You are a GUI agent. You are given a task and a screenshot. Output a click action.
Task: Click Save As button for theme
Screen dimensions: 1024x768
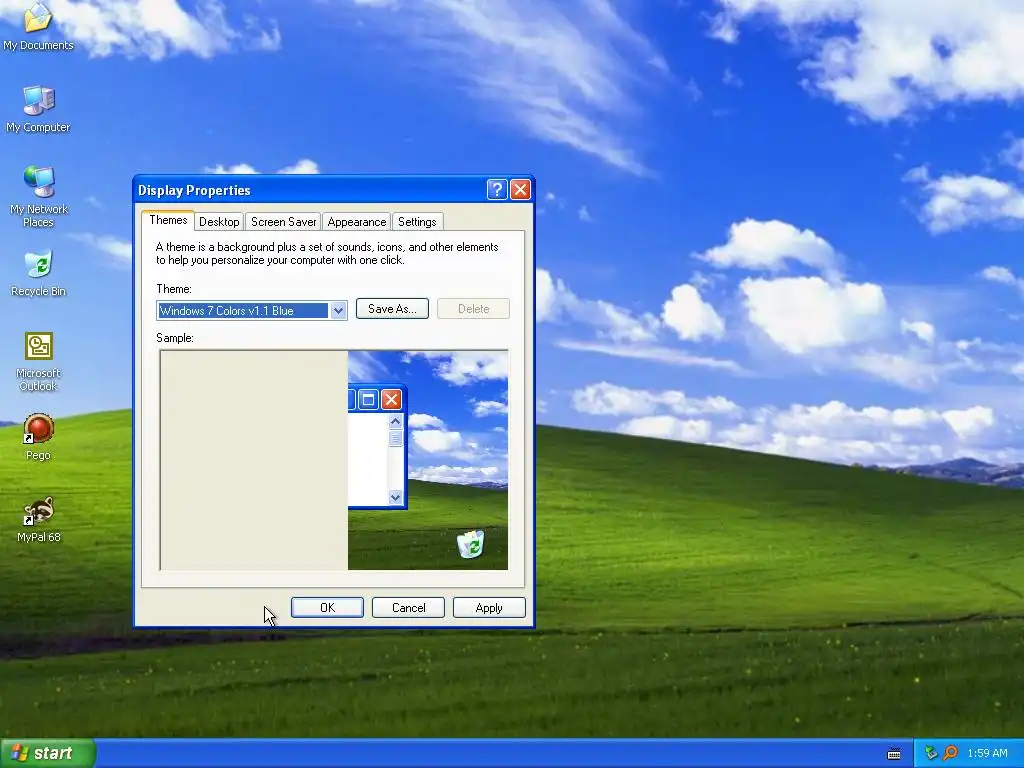[392, 309]
